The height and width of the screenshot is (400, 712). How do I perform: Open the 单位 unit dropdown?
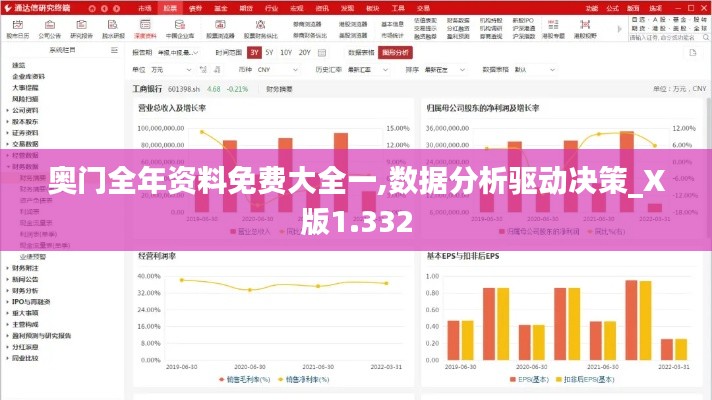[172, 69]
